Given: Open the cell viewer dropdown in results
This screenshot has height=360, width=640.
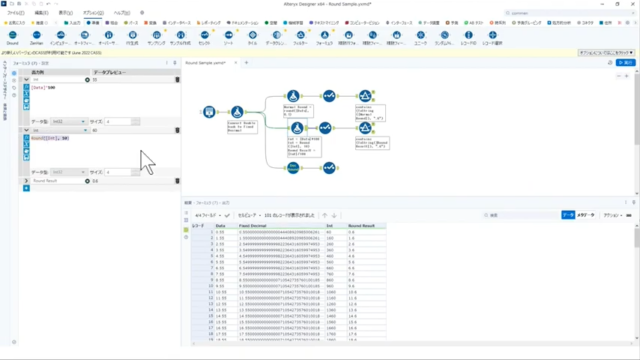Looking at the screenshot, I should (249, 215).
